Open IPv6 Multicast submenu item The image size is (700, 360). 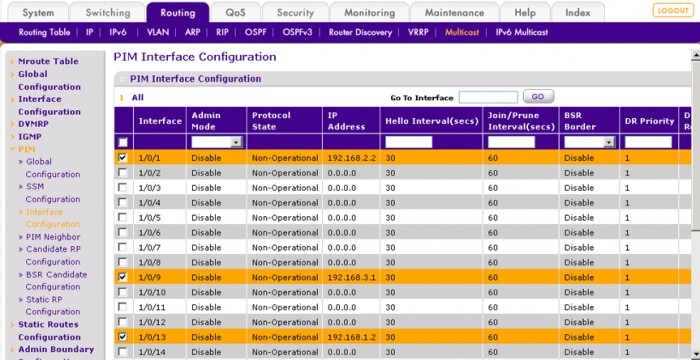tap(521, 32)
